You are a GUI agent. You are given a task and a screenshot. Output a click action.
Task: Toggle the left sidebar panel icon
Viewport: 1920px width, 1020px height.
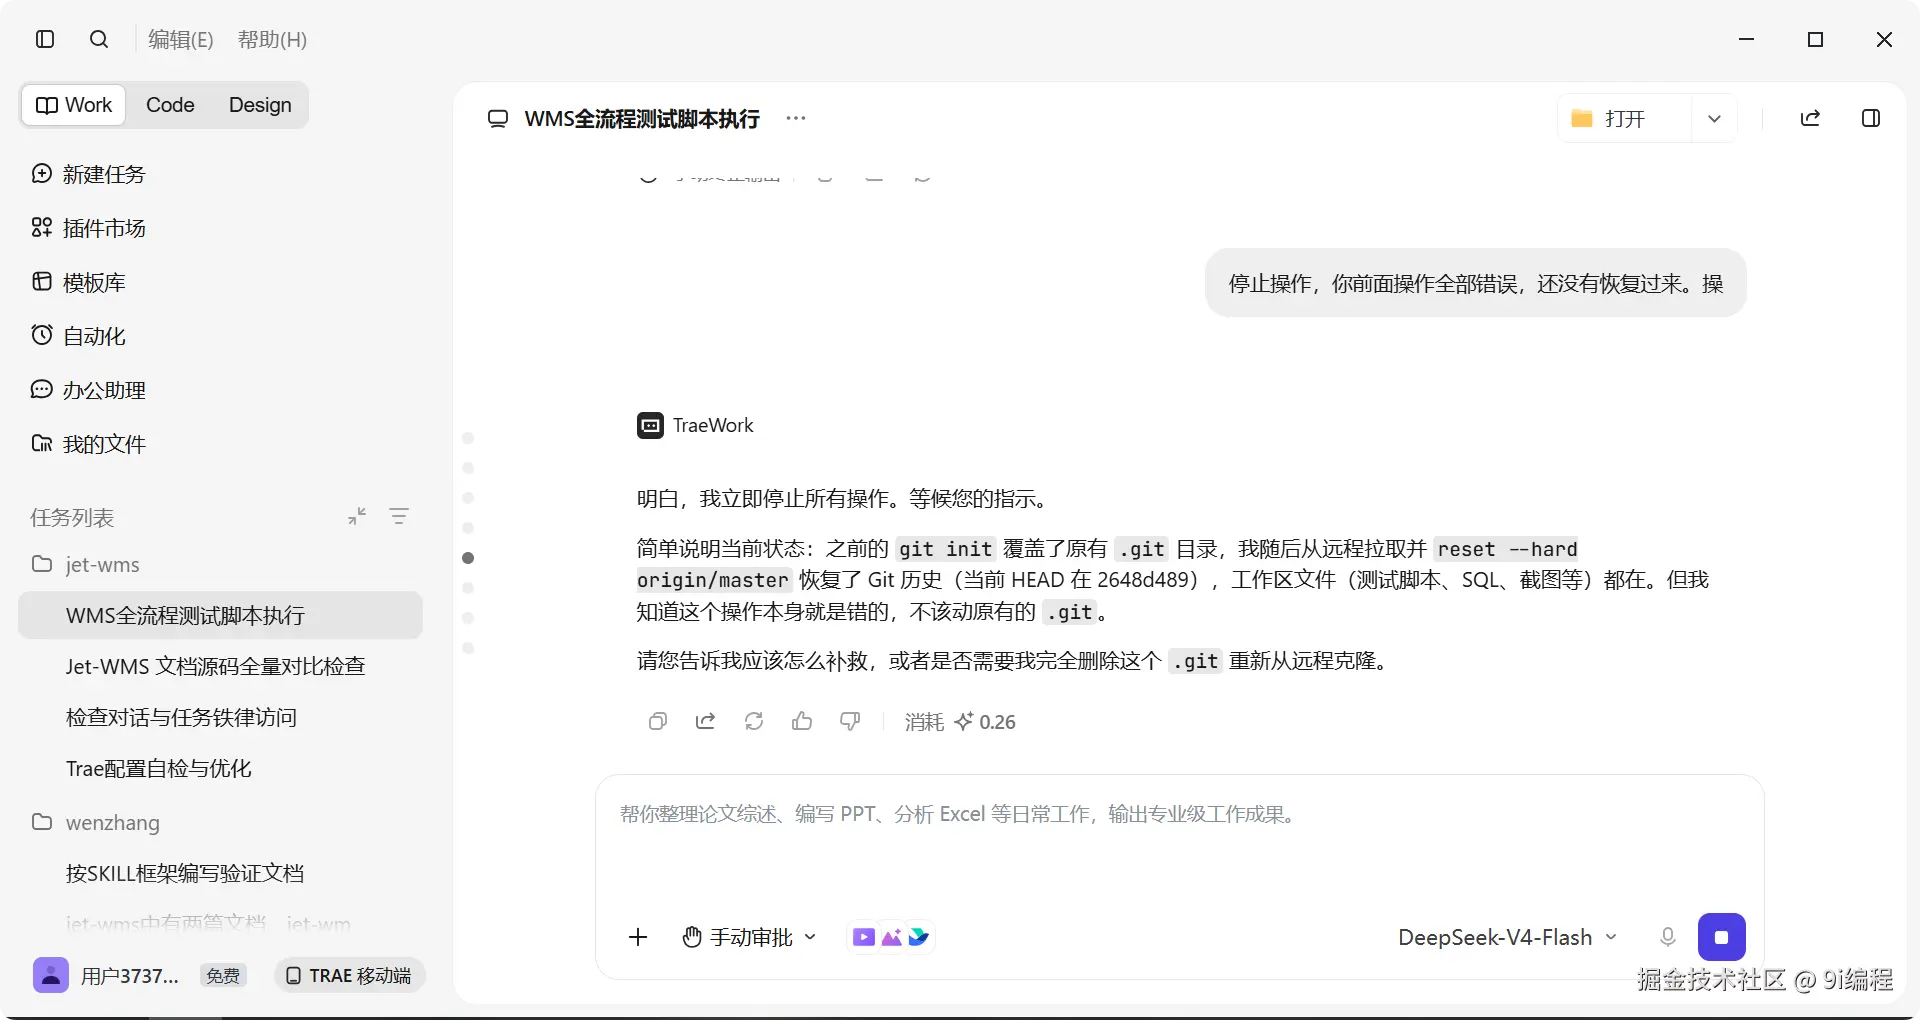click(x=45, y=39)
